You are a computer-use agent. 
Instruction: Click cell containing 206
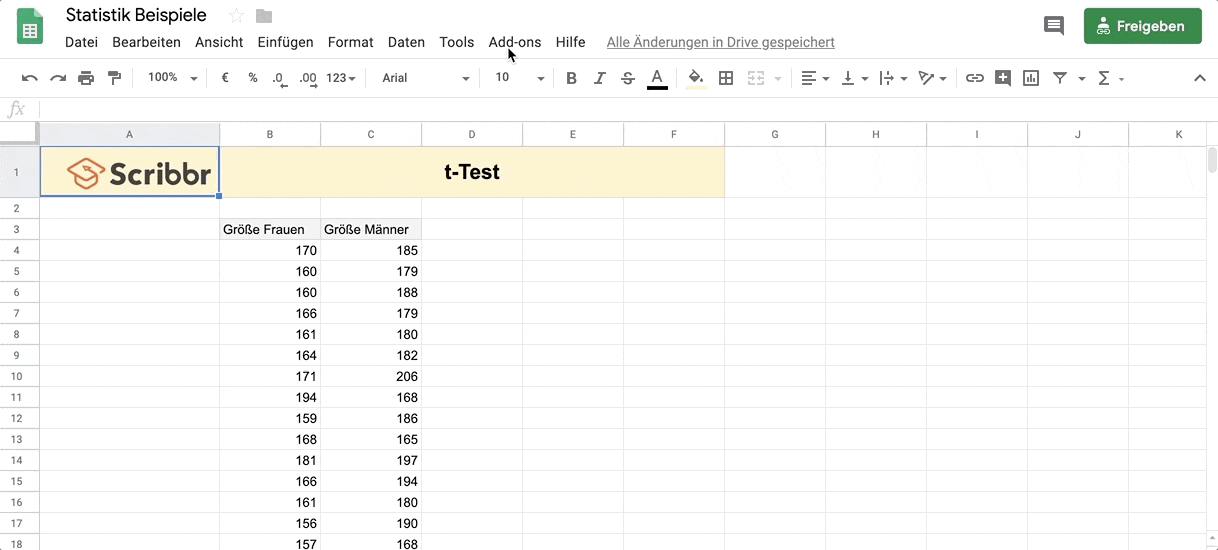pyautogui.click(x=371, y=376)
